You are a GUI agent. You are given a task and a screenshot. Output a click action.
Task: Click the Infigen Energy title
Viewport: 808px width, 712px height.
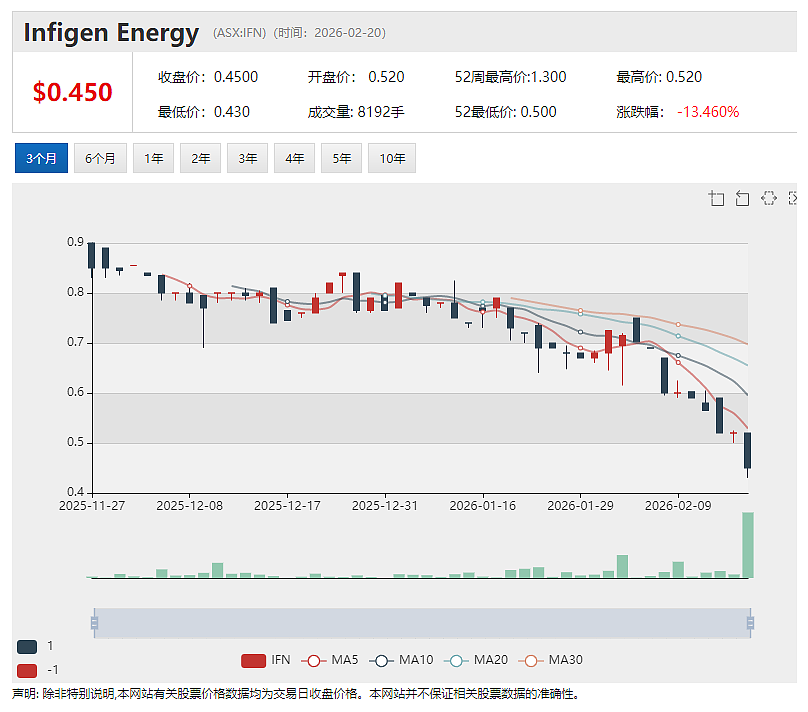click(111, 32)
